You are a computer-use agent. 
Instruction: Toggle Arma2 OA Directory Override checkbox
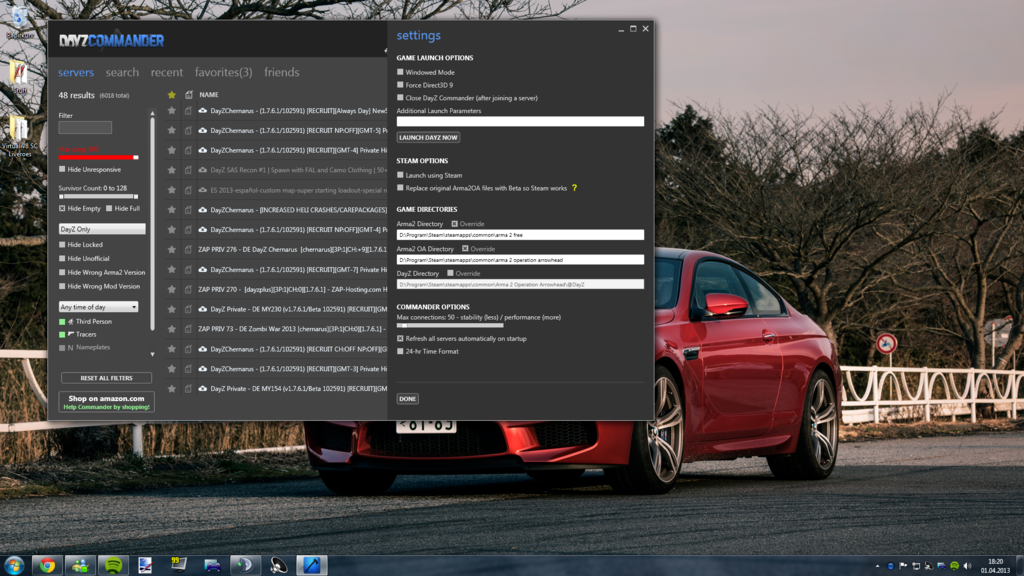(465, 249)
